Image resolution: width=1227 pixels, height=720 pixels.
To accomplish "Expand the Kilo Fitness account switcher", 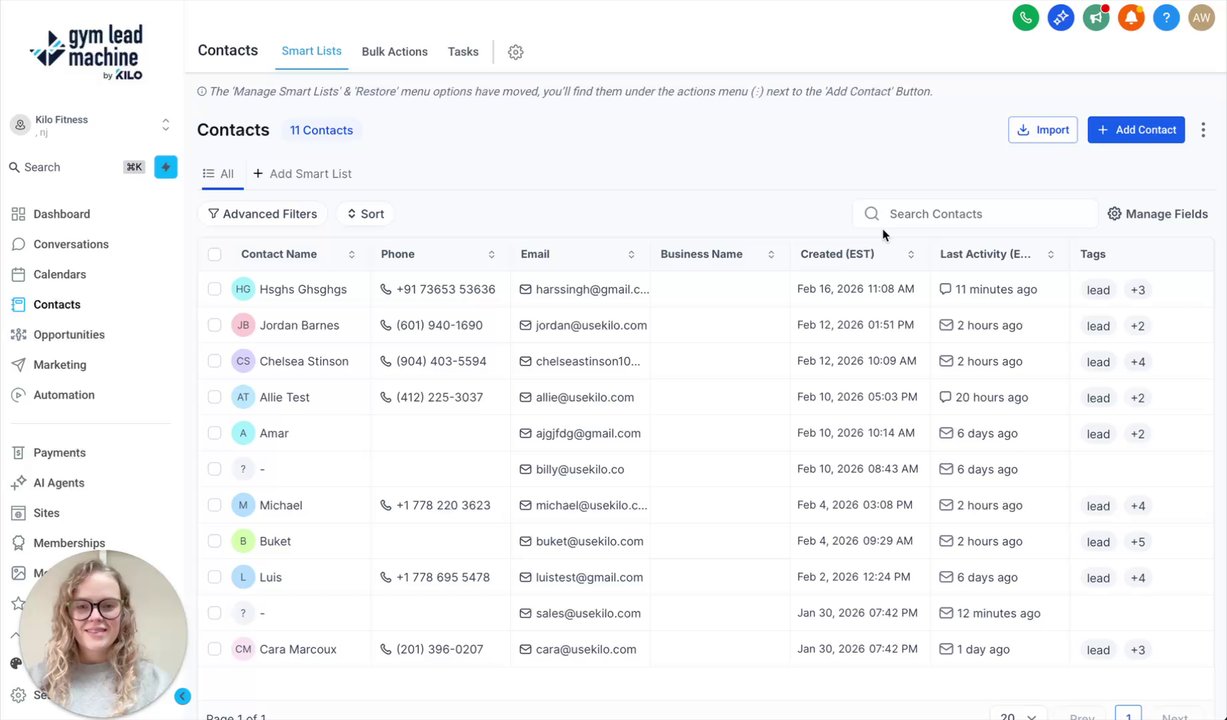I will point(165,125).
